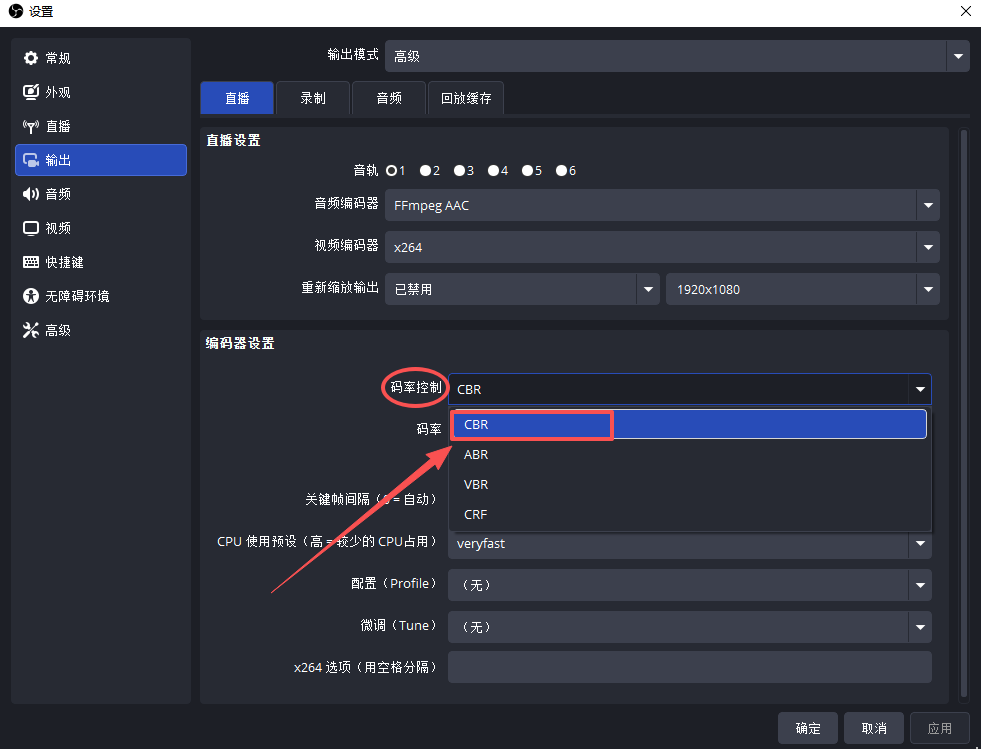Open 无障碍环境 accessibility icon
The width and height of the screenshot is (981, 749).
(31, 296)
